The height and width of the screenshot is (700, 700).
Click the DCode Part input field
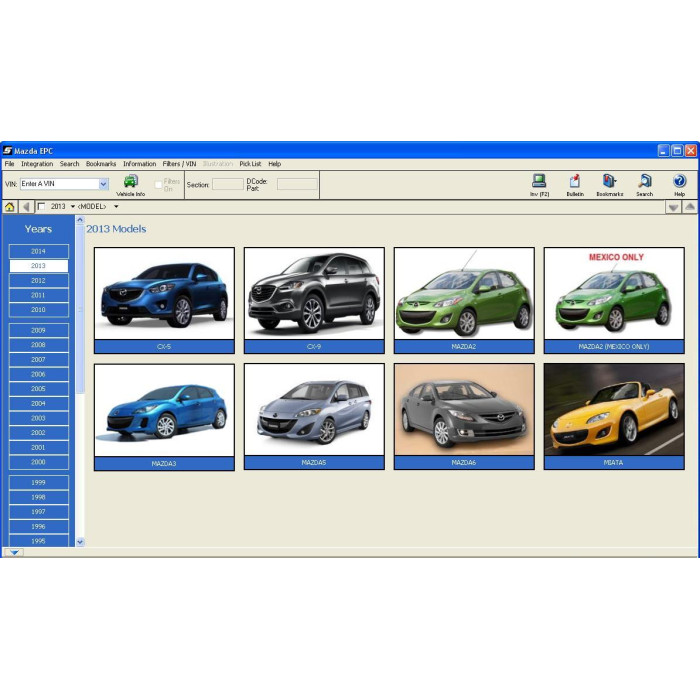[297, 184]
